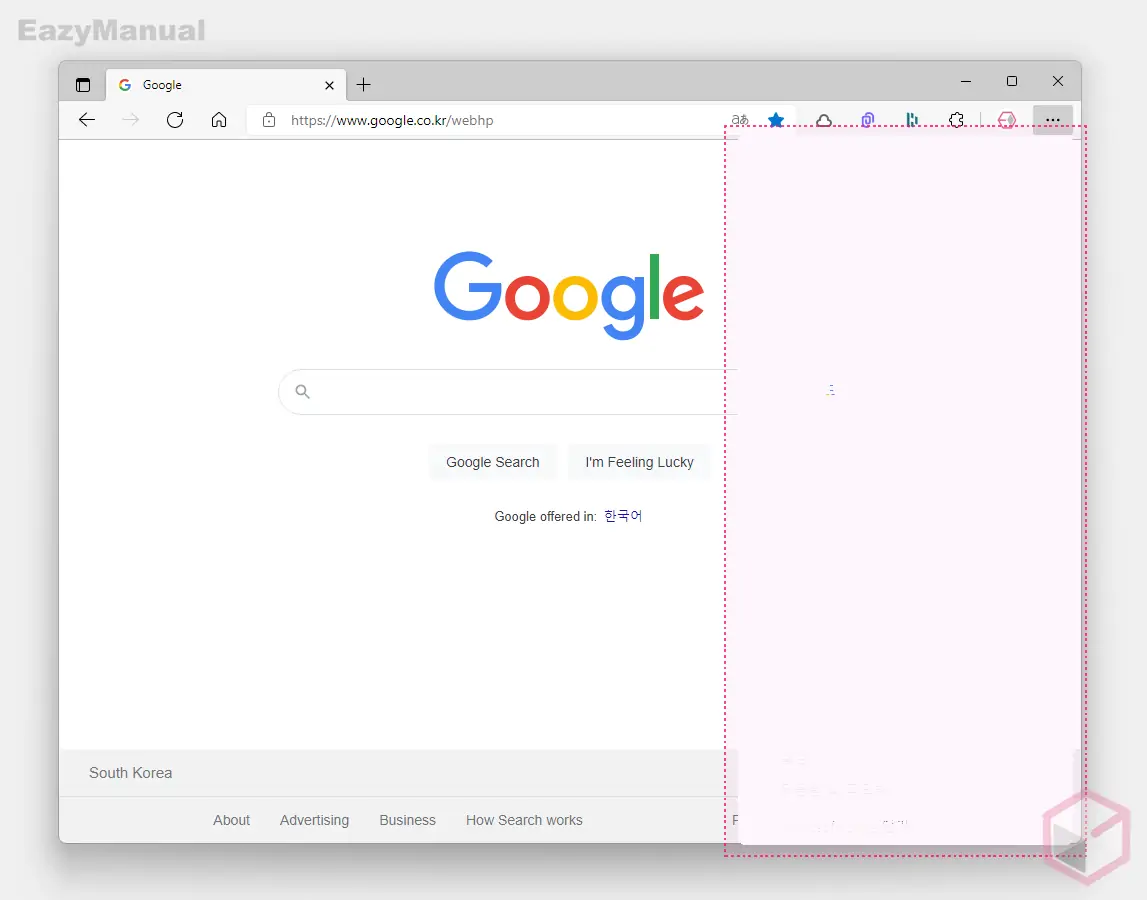Click the South Korea footer text

(131, 773)
